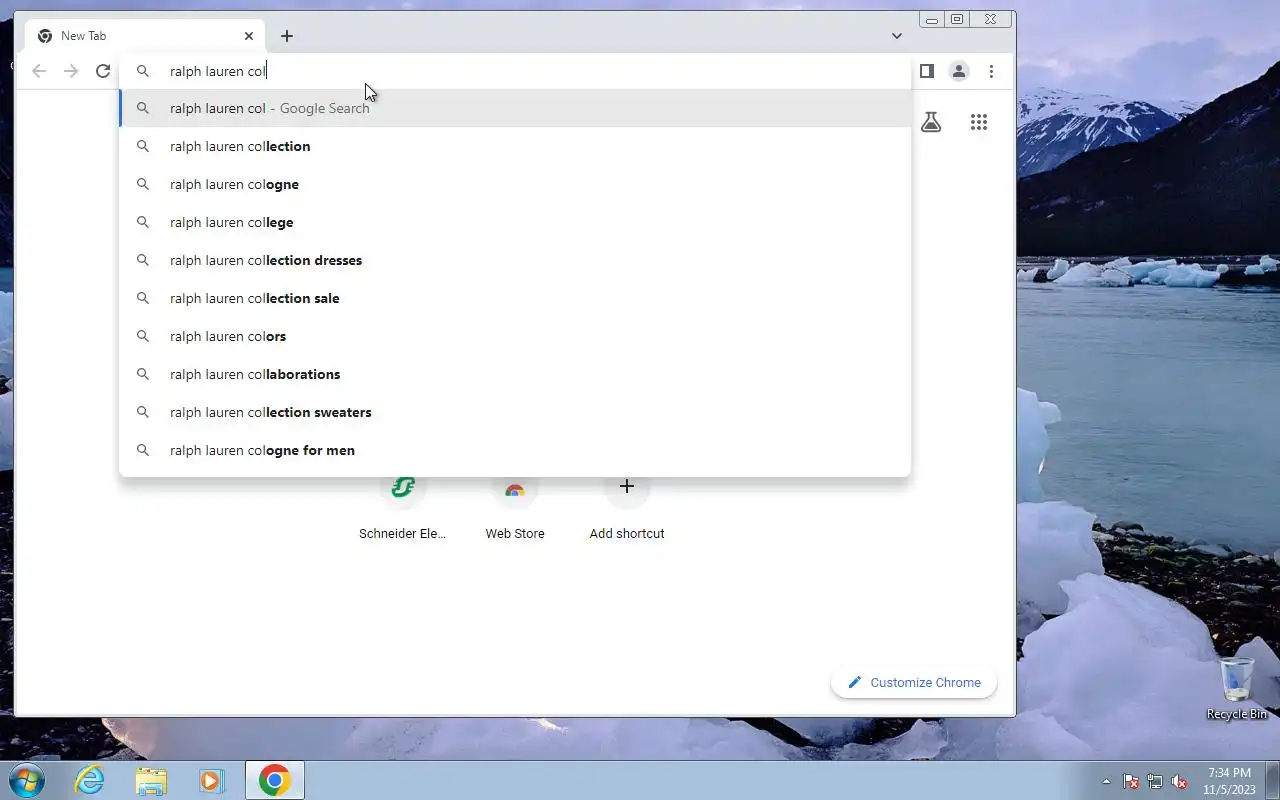This screenshot has height=800, width=1280.
Task: Choose 'ralph lauren col - Google Search' suggestion
Action: 515,108
